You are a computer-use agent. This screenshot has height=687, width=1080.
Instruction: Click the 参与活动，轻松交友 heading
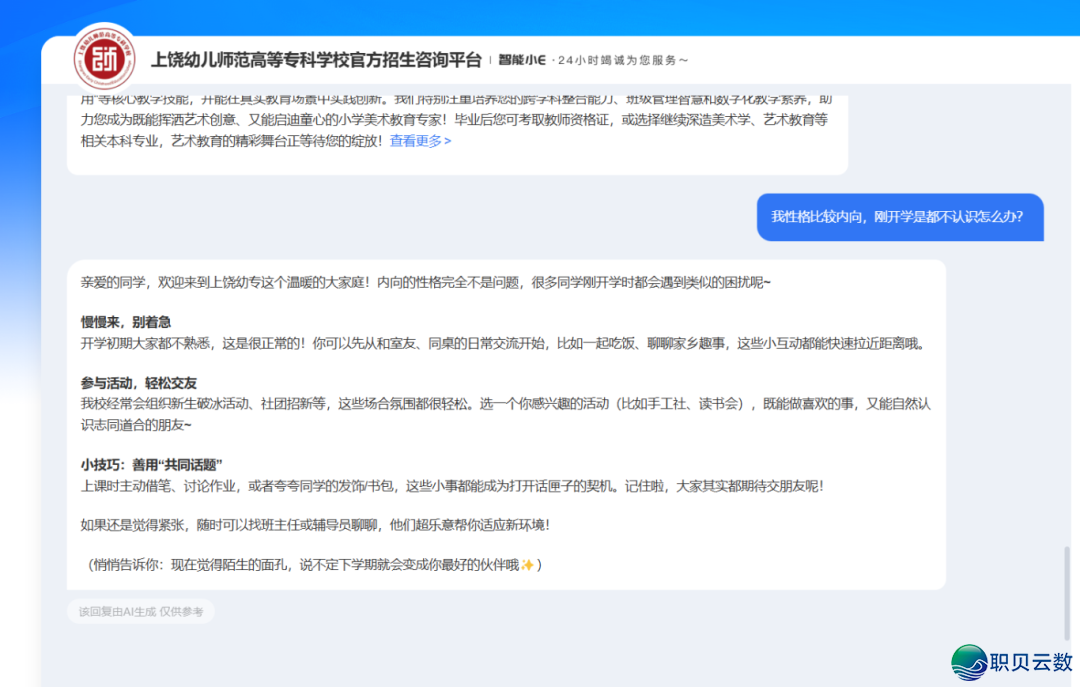click(138, 383)
